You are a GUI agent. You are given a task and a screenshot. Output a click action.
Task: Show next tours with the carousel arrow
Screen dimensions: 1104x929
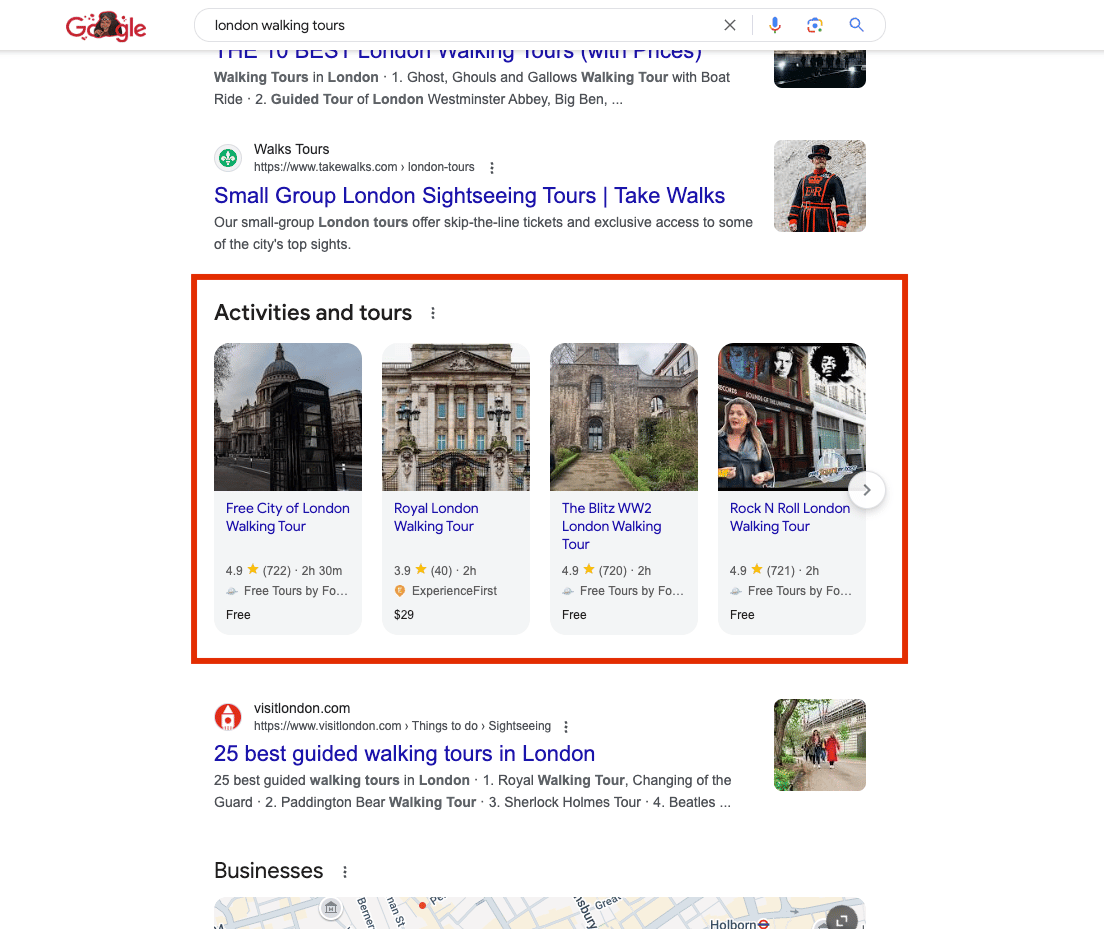pyautogui.click(x=867, y=490)
